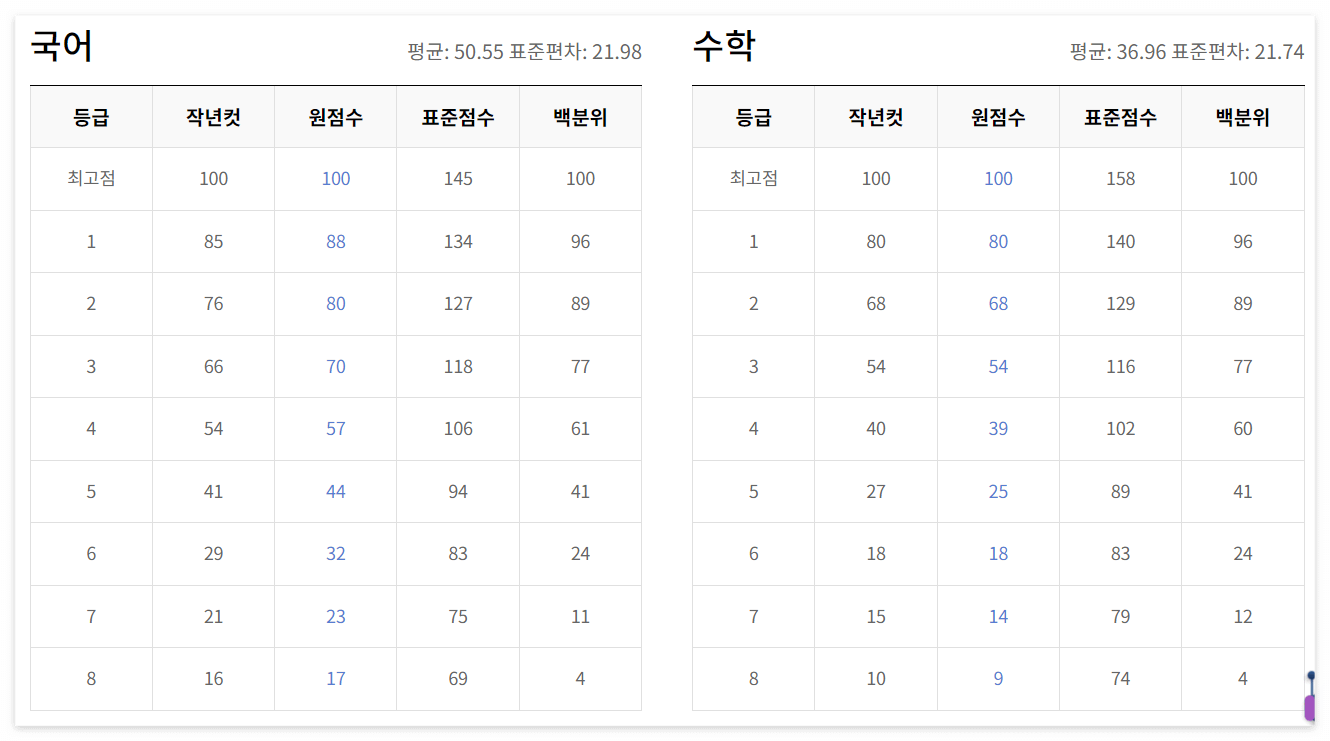
Task: Click 수학 최고점 원점수 value 100
Action: coord(997,179)
